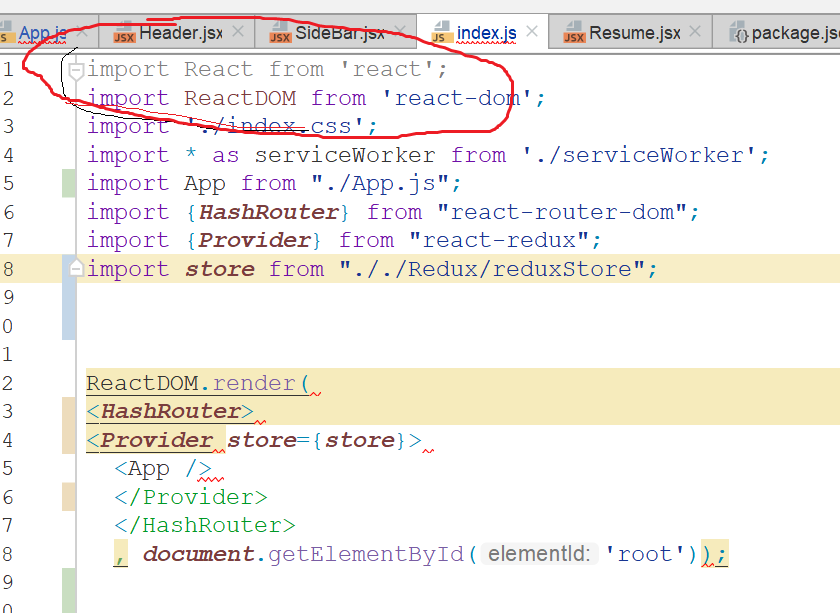The image size is (840, 613).
Task: Click store identifier in import line 8
Action: [x=220, y=269]
